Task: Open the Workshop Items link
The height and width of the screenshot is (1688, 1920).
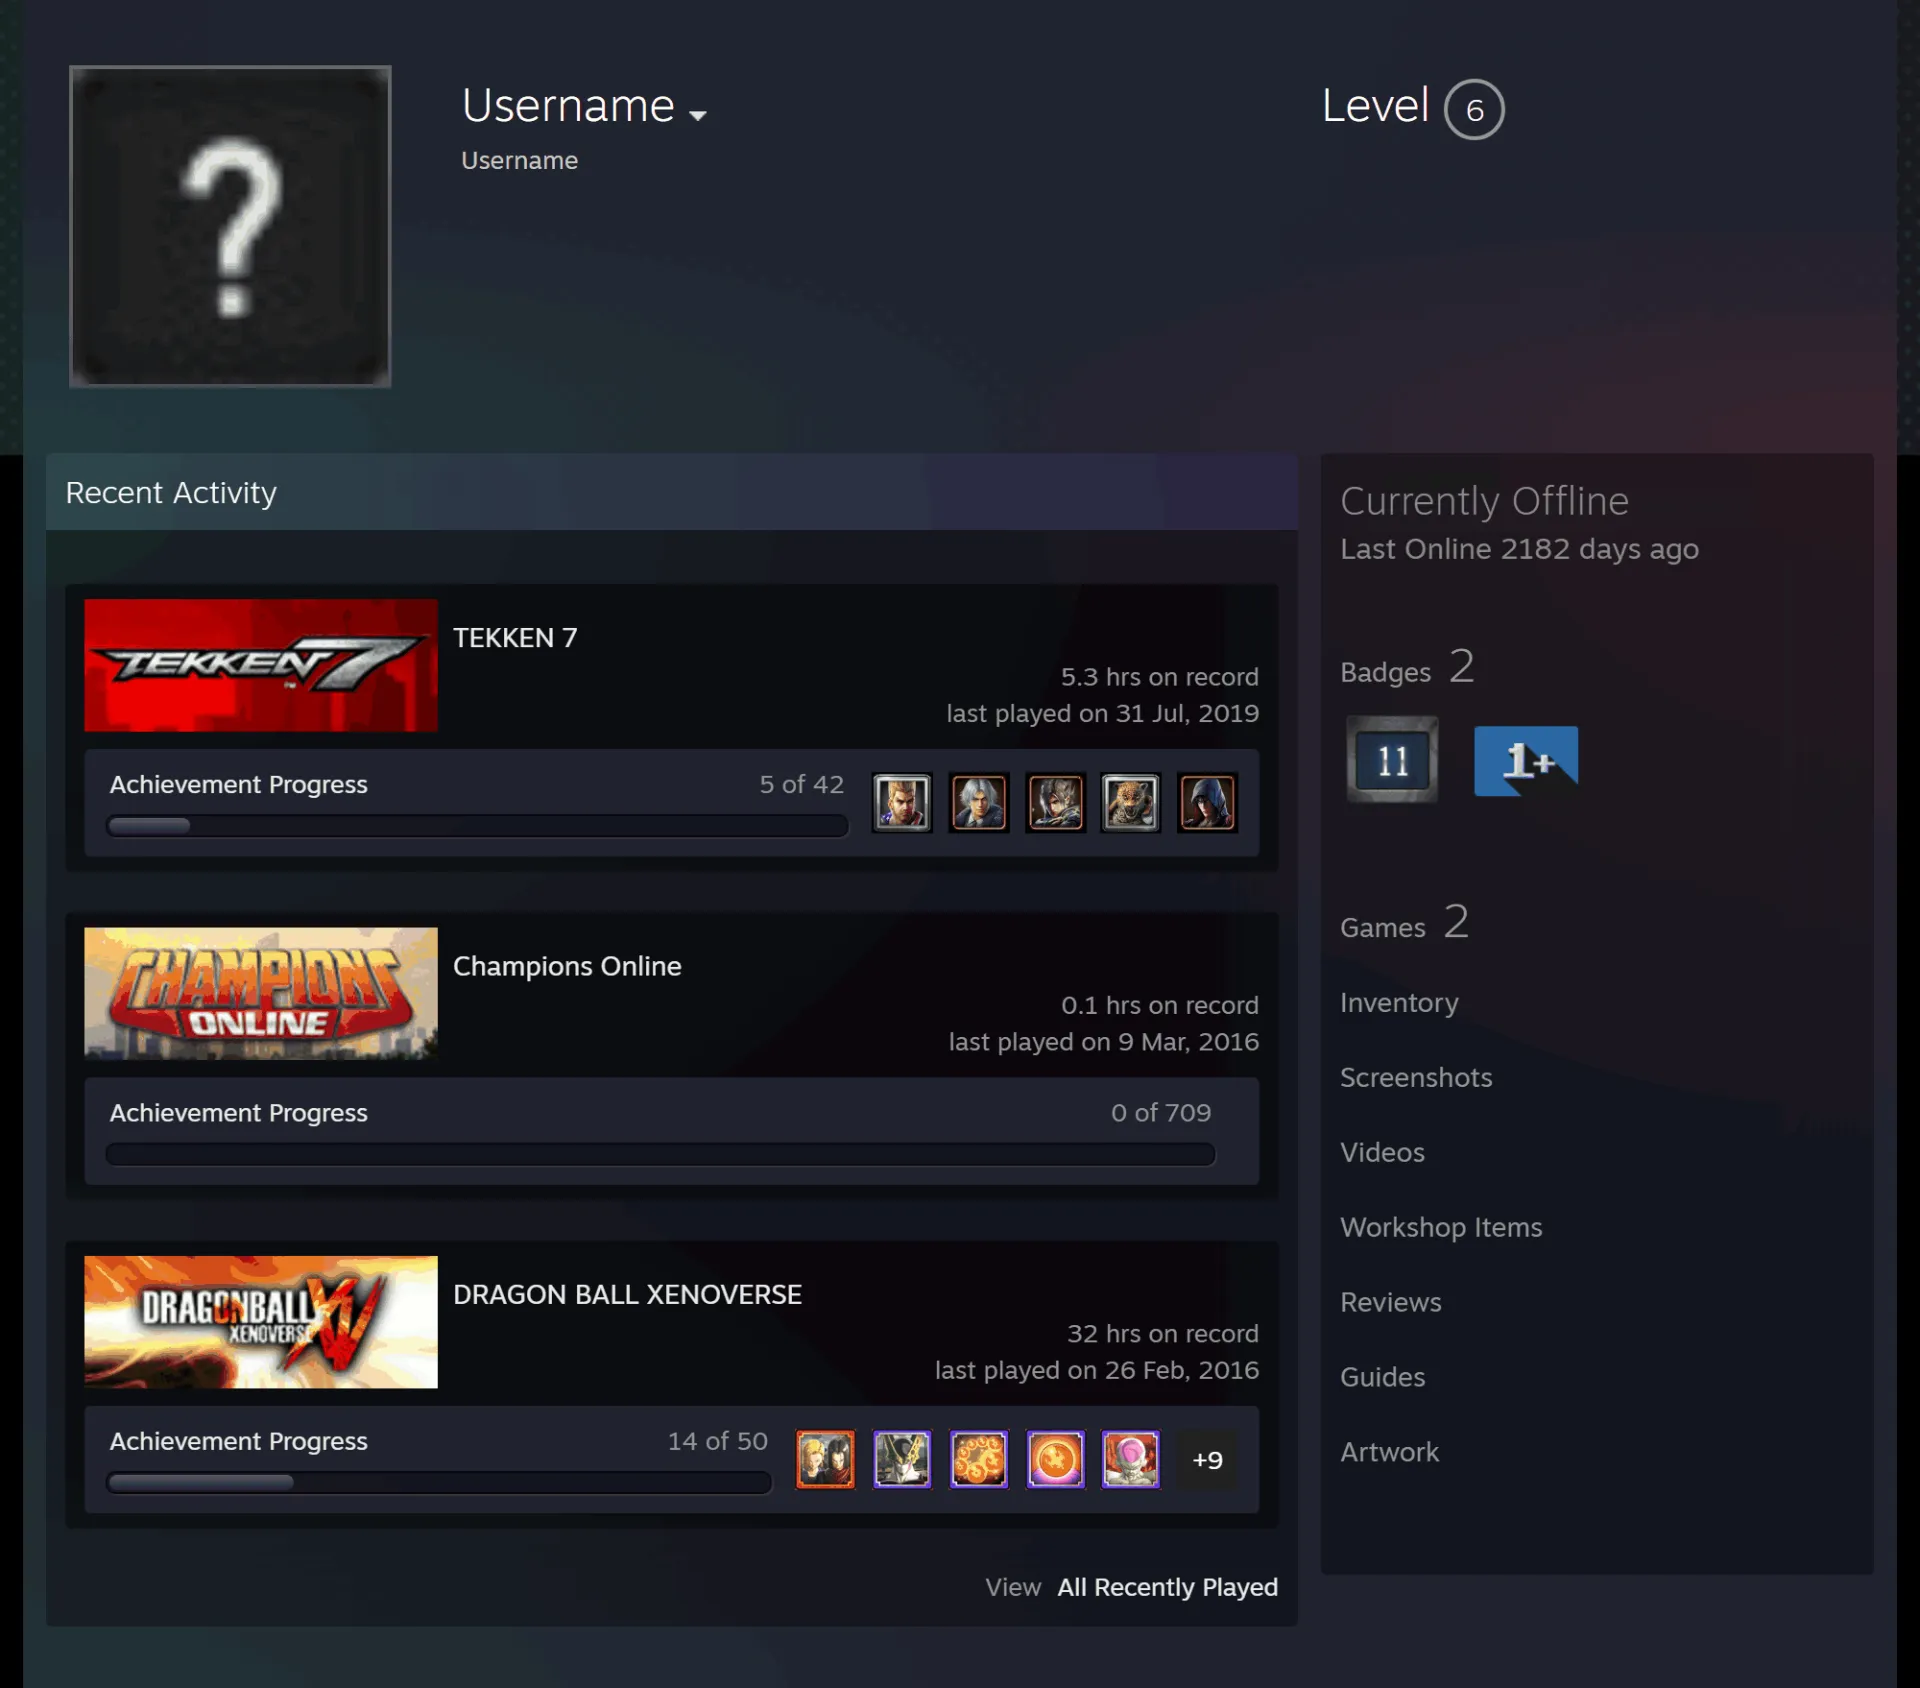Action: 1441,1227
